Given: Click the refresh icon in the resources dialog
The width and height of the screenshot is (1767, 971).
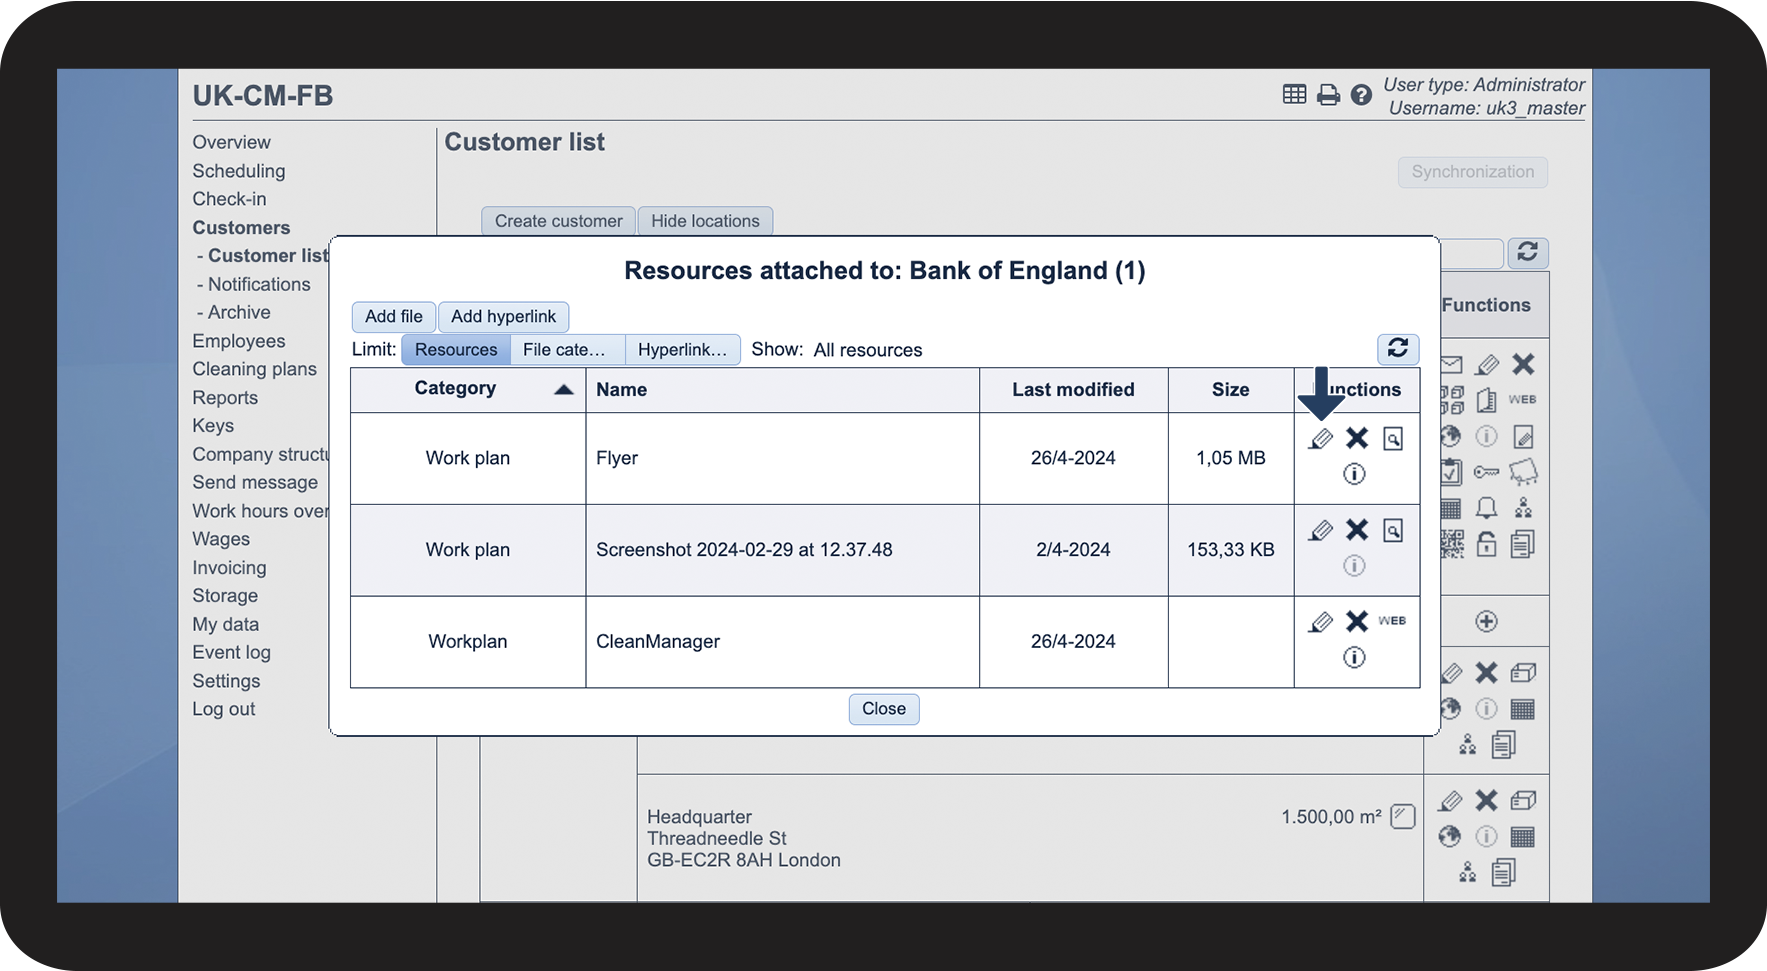Looking at the screenshot, I should (1398, 348).
